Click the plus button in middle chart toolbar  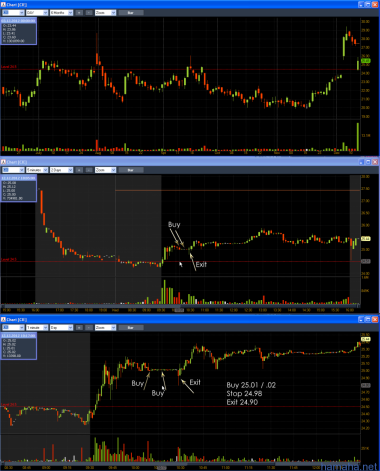click(x=79, y=170)
